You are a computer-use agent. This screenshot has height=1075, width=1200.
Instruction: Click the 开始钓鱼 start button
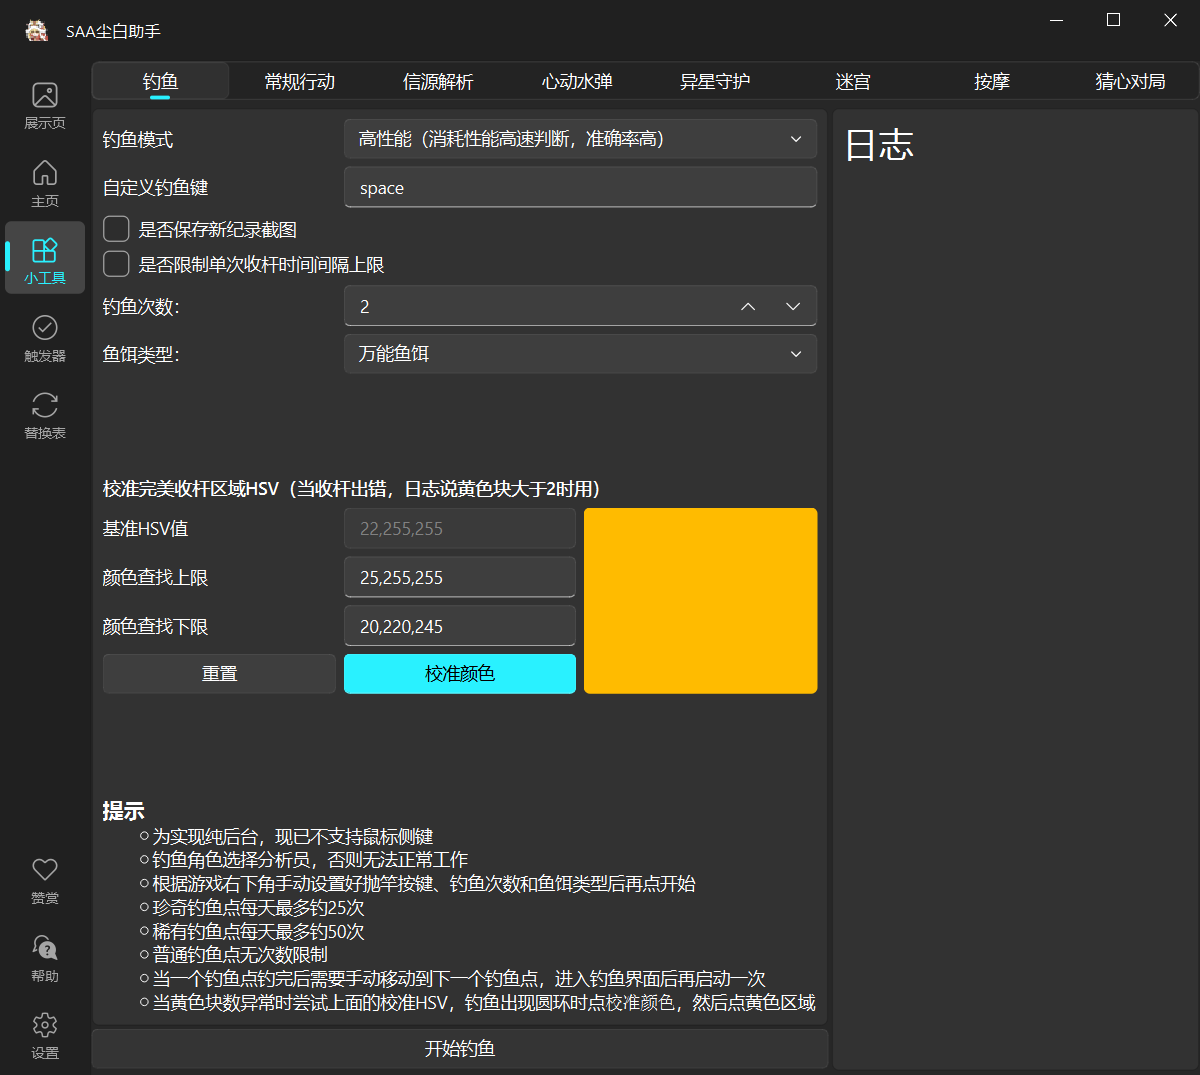coord(460,1049)
